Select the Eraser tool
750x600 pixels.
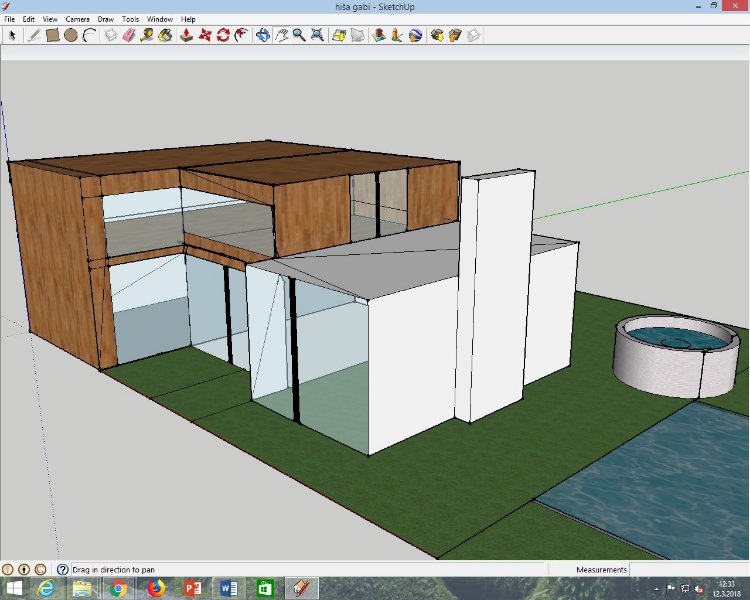coord(129,35)
